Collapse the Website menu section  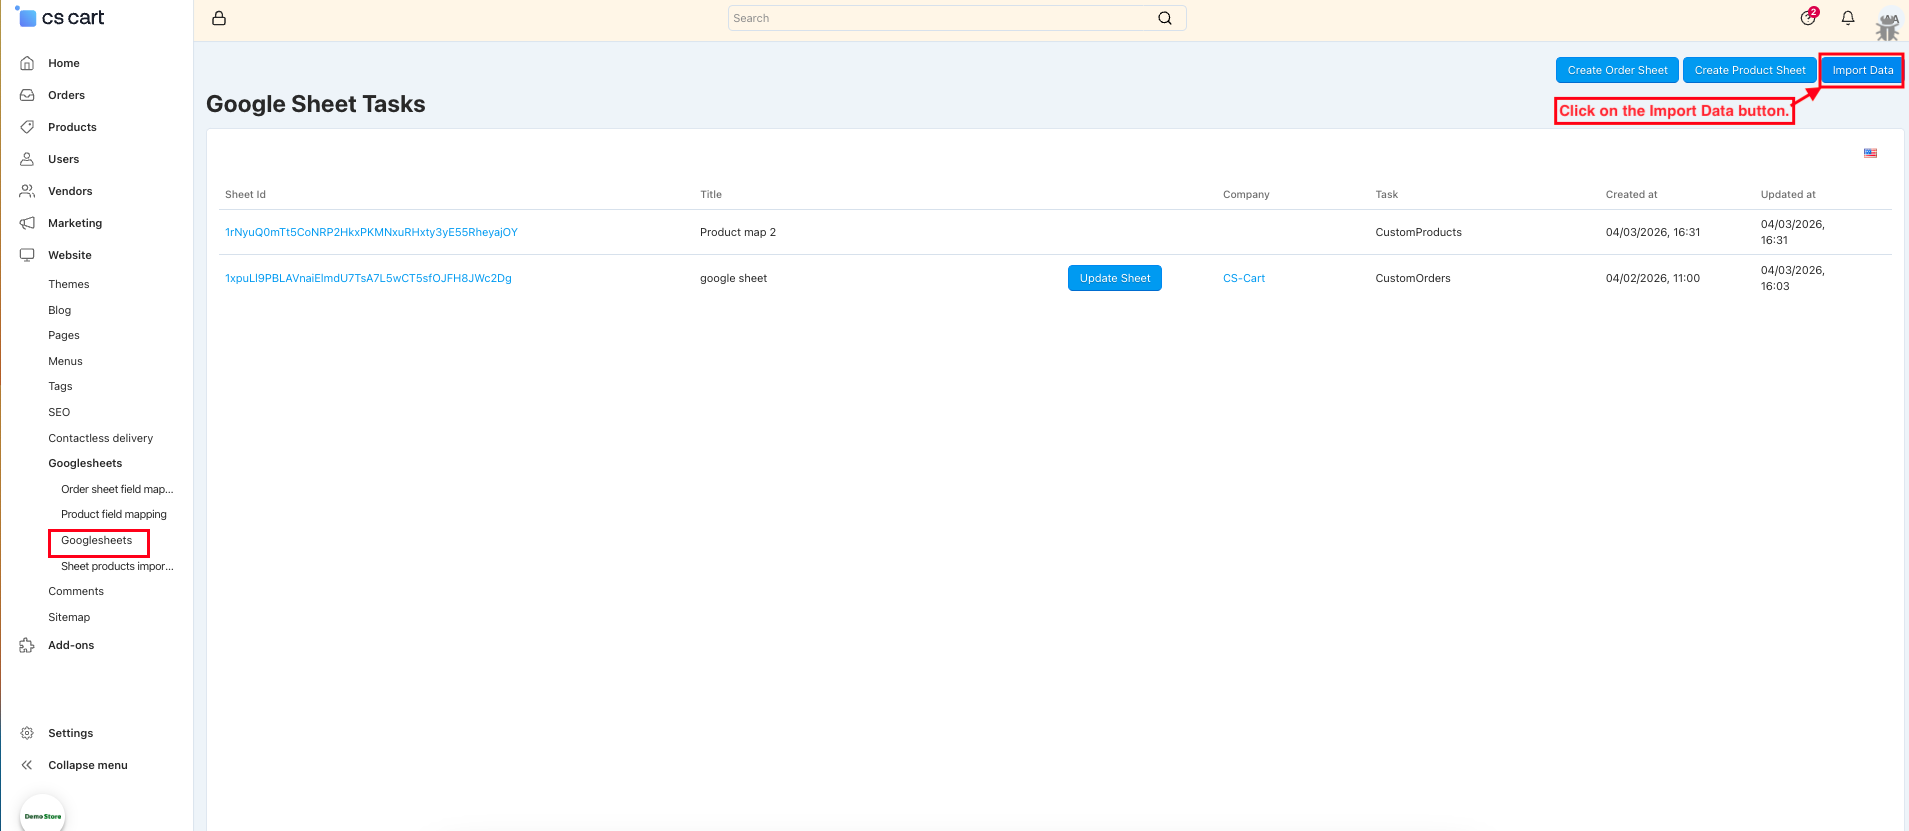point(70,255)
